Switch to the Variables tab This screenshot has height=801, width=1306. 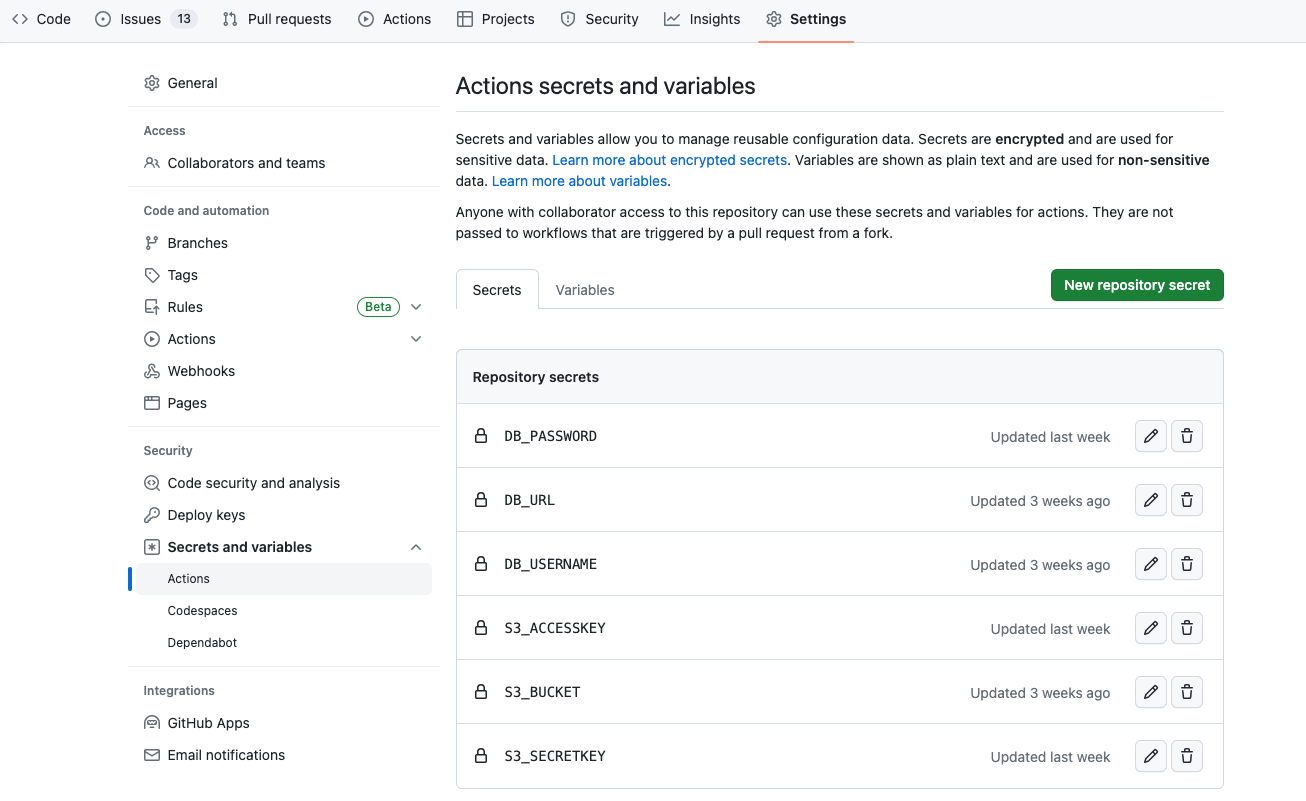(585, 290)
